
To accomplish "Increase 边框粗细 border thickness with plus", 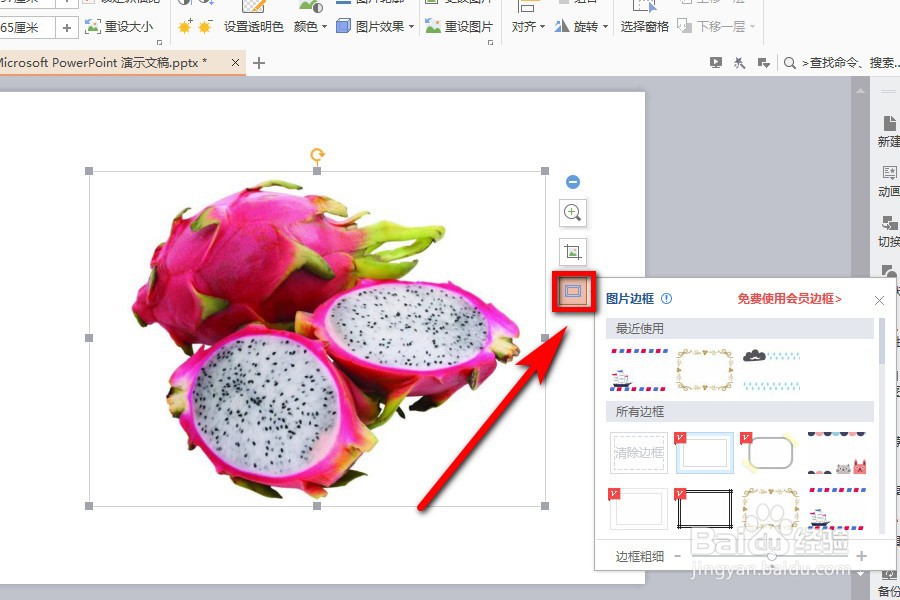I will [x=861, y=556].
